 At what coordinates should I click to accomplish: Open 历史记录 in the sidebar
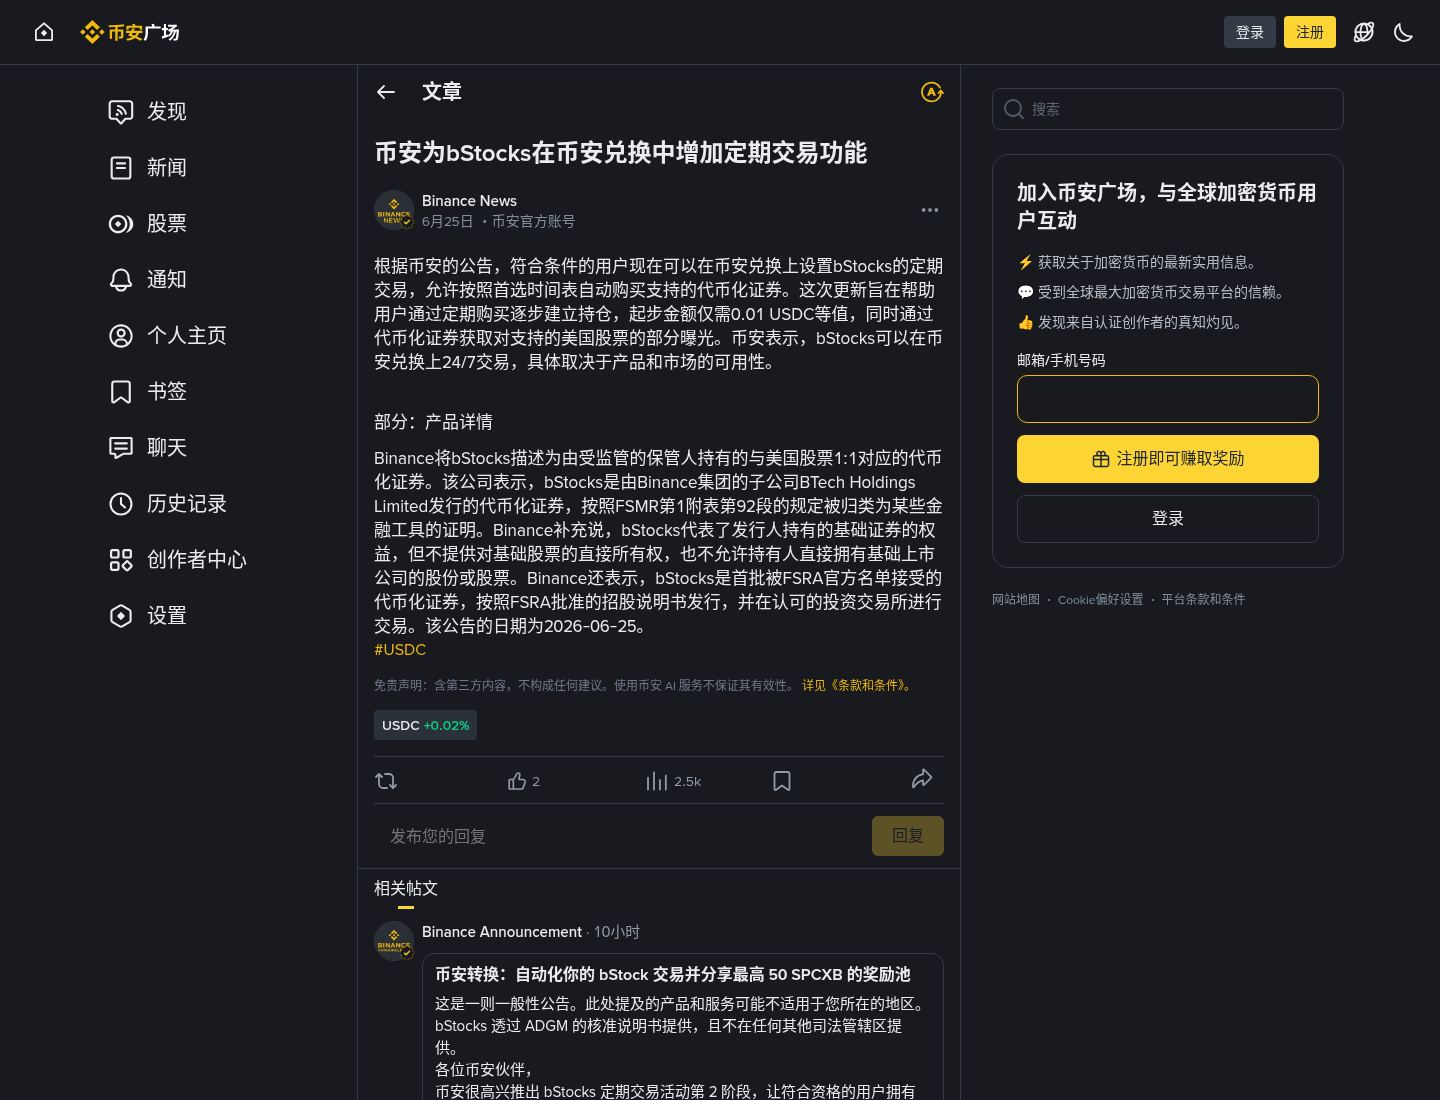tap(168, 503)
